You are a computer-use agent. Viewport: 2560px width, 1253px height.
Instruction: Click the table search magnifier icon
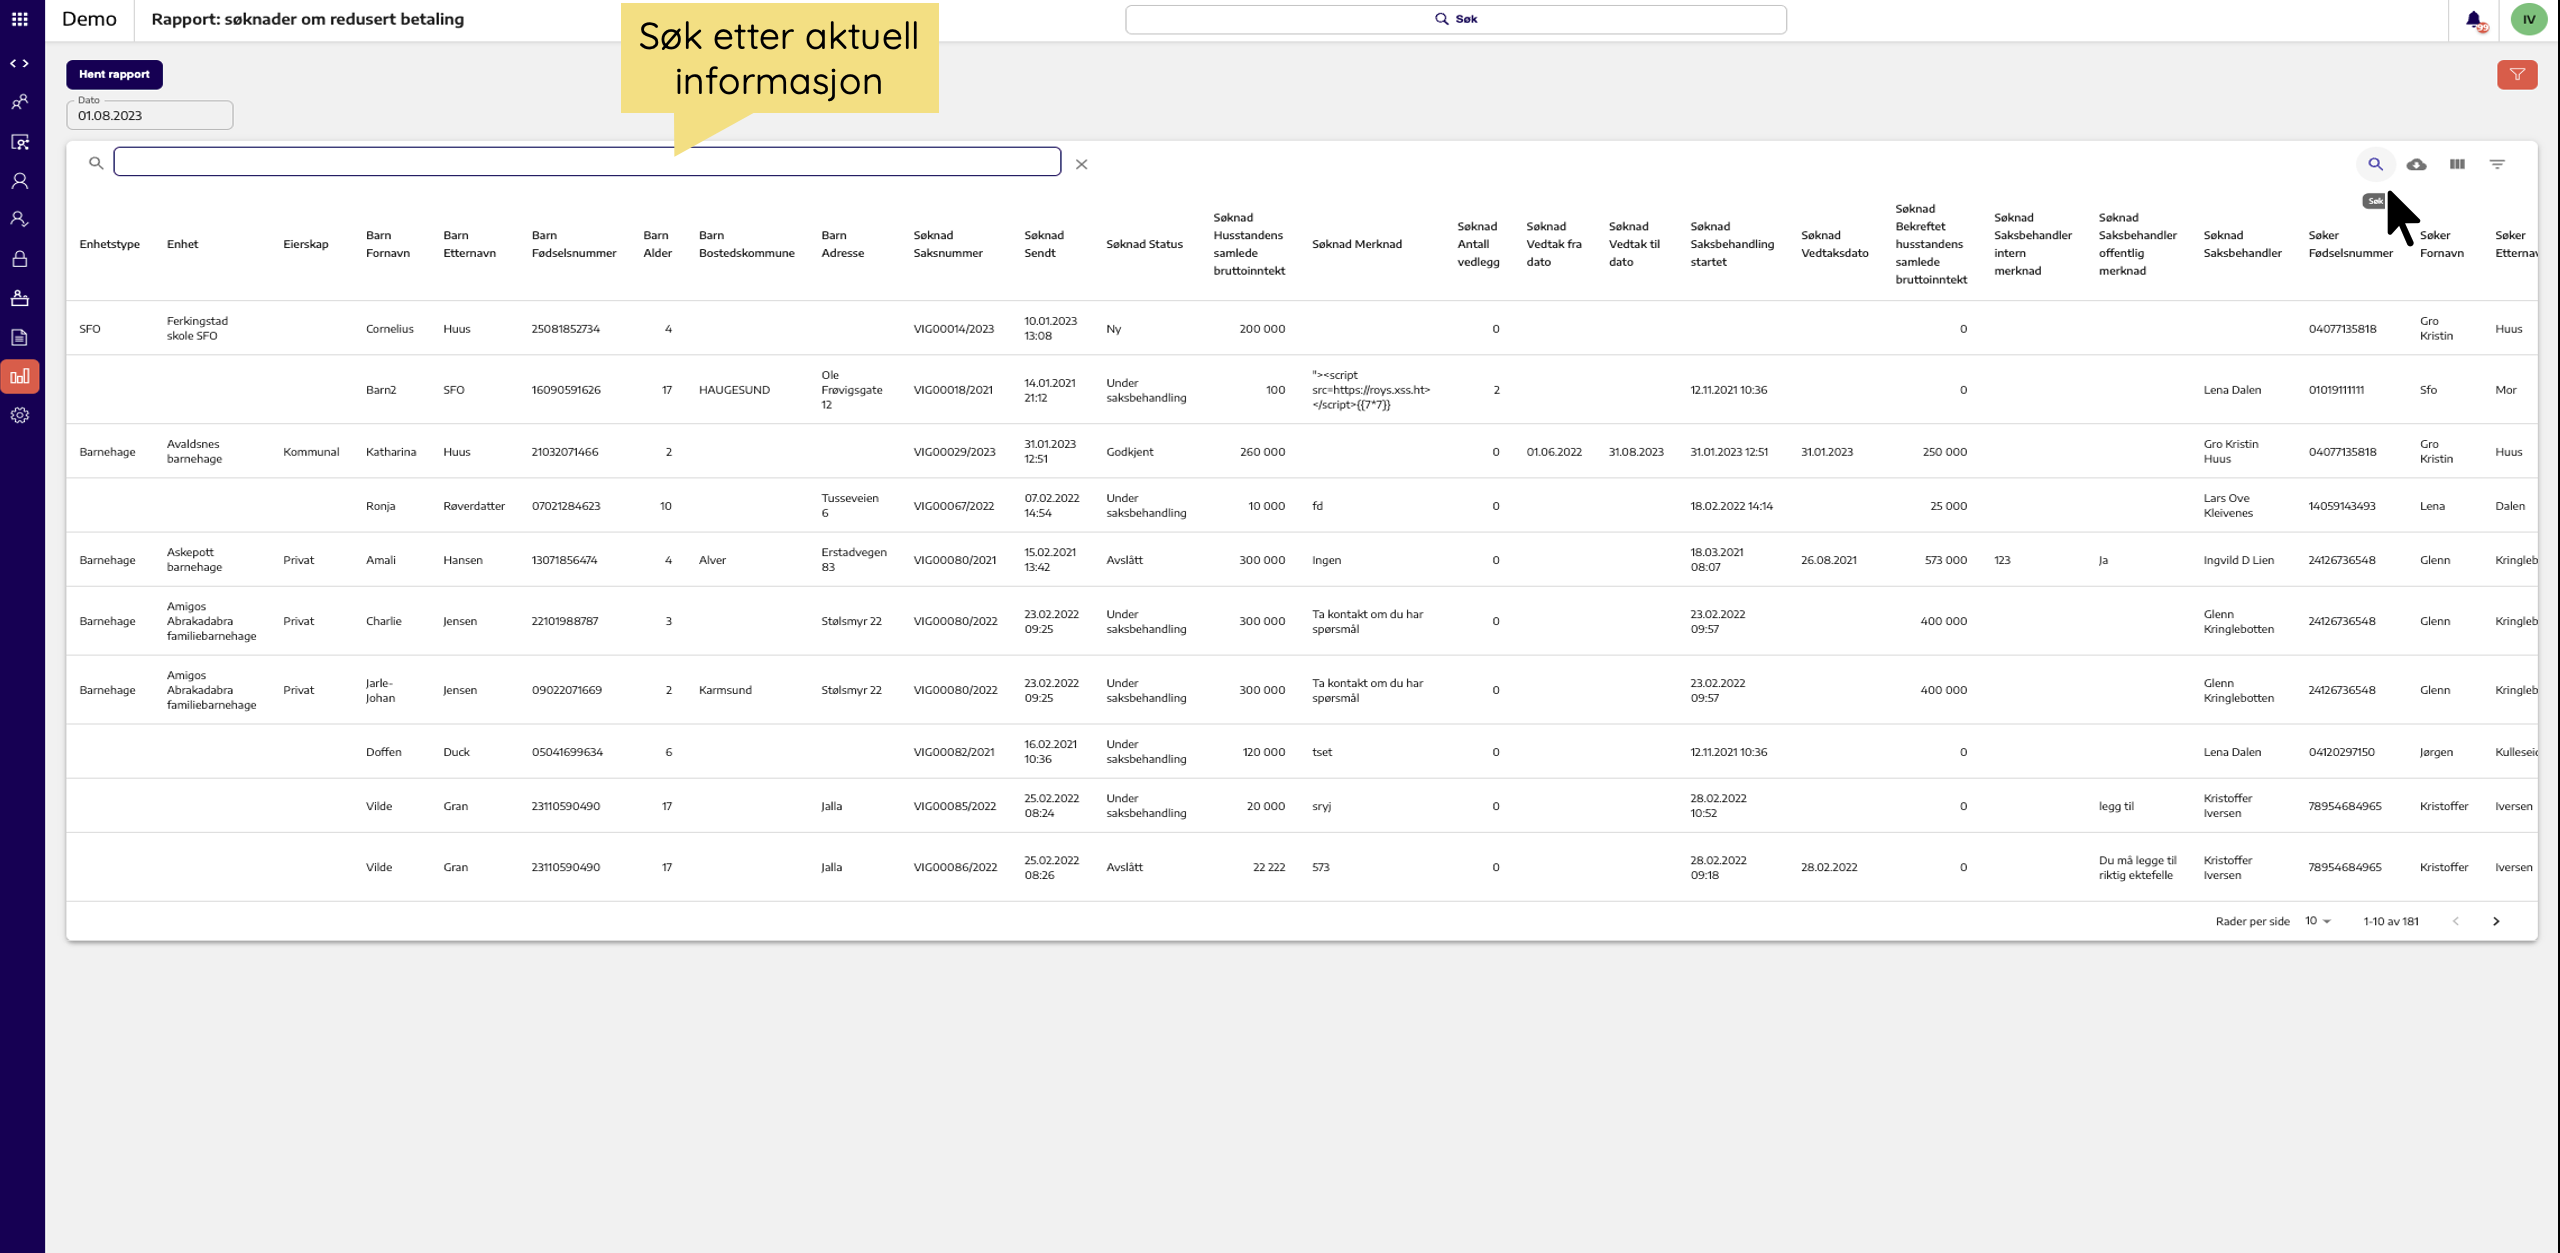(2375, 164)
